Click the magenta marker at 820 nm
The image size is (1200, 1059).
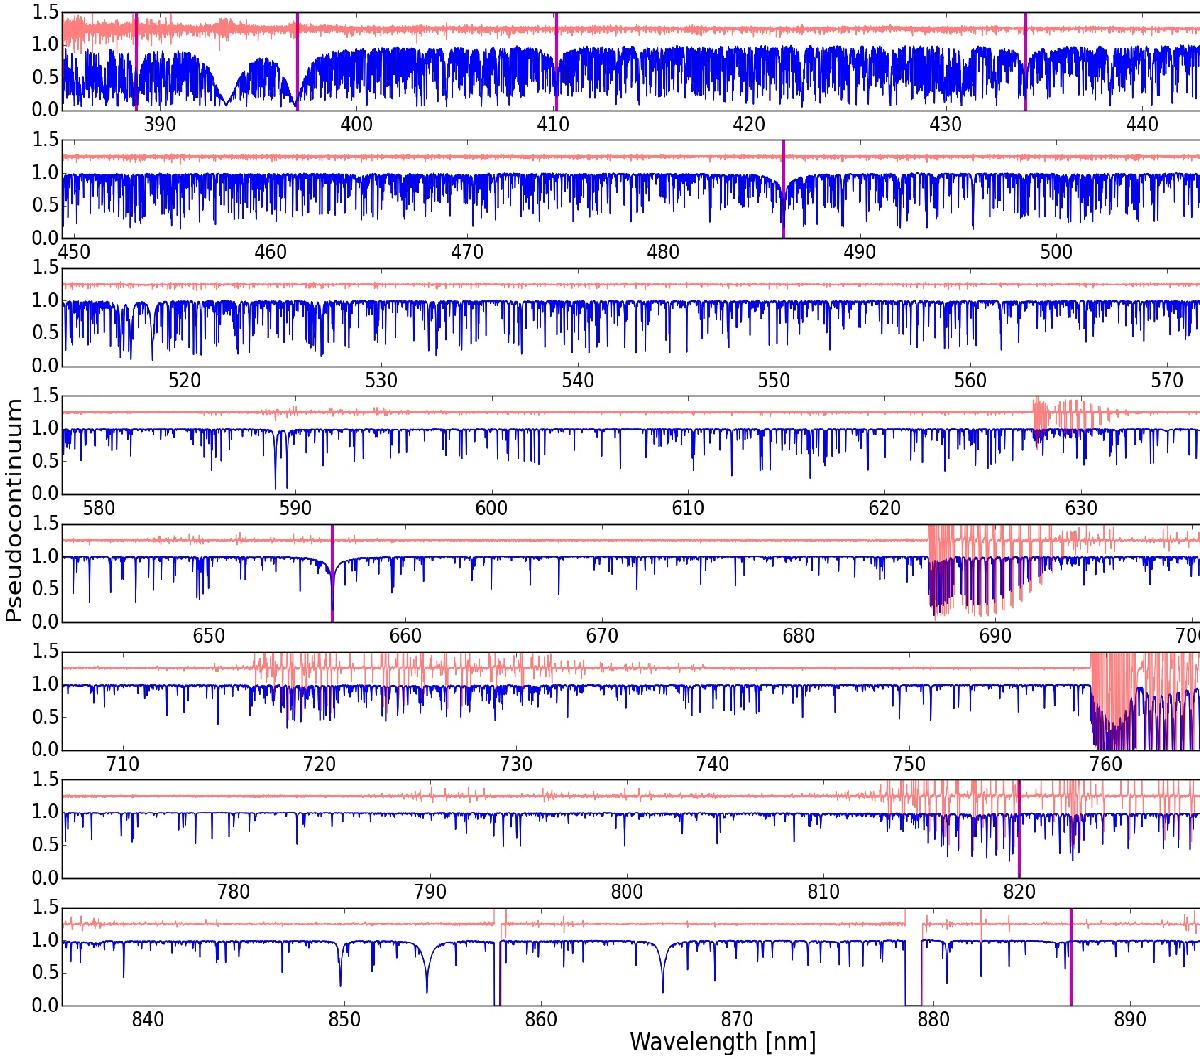pyautogui.click(x=1018, y=828)
